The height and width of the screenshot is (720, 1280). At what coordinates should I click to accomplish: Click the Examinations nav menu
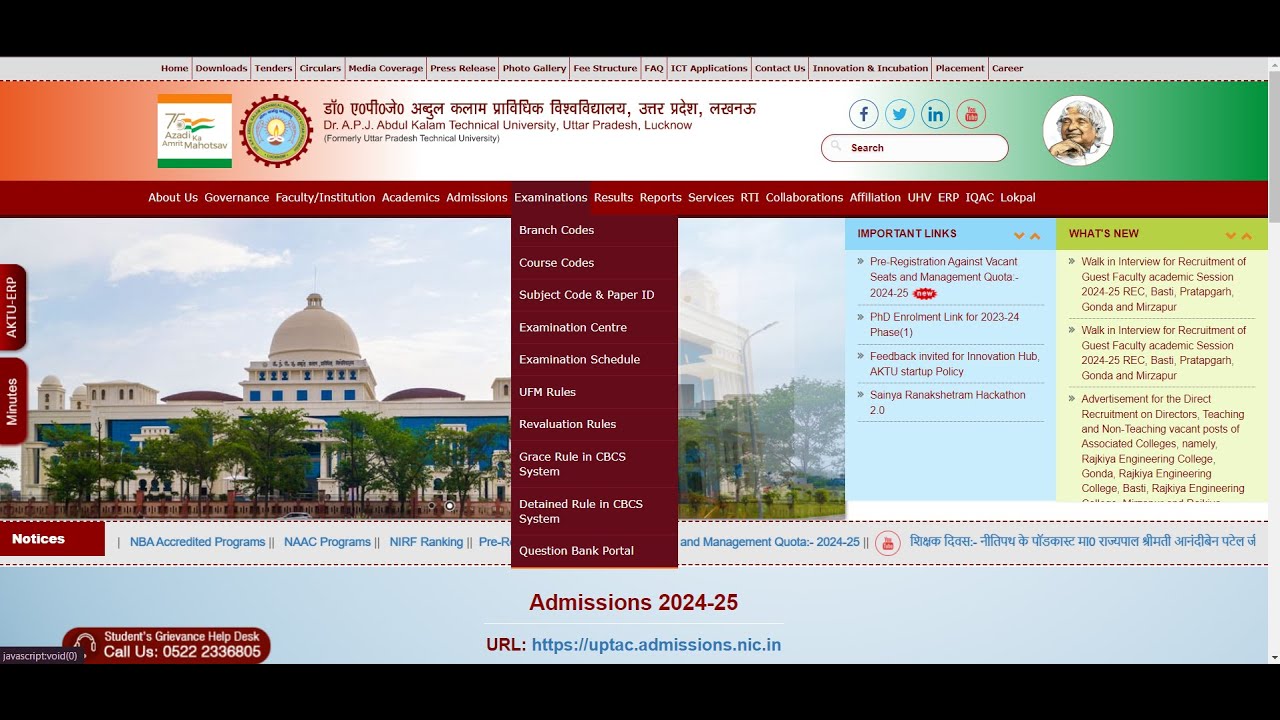[550, 197]
